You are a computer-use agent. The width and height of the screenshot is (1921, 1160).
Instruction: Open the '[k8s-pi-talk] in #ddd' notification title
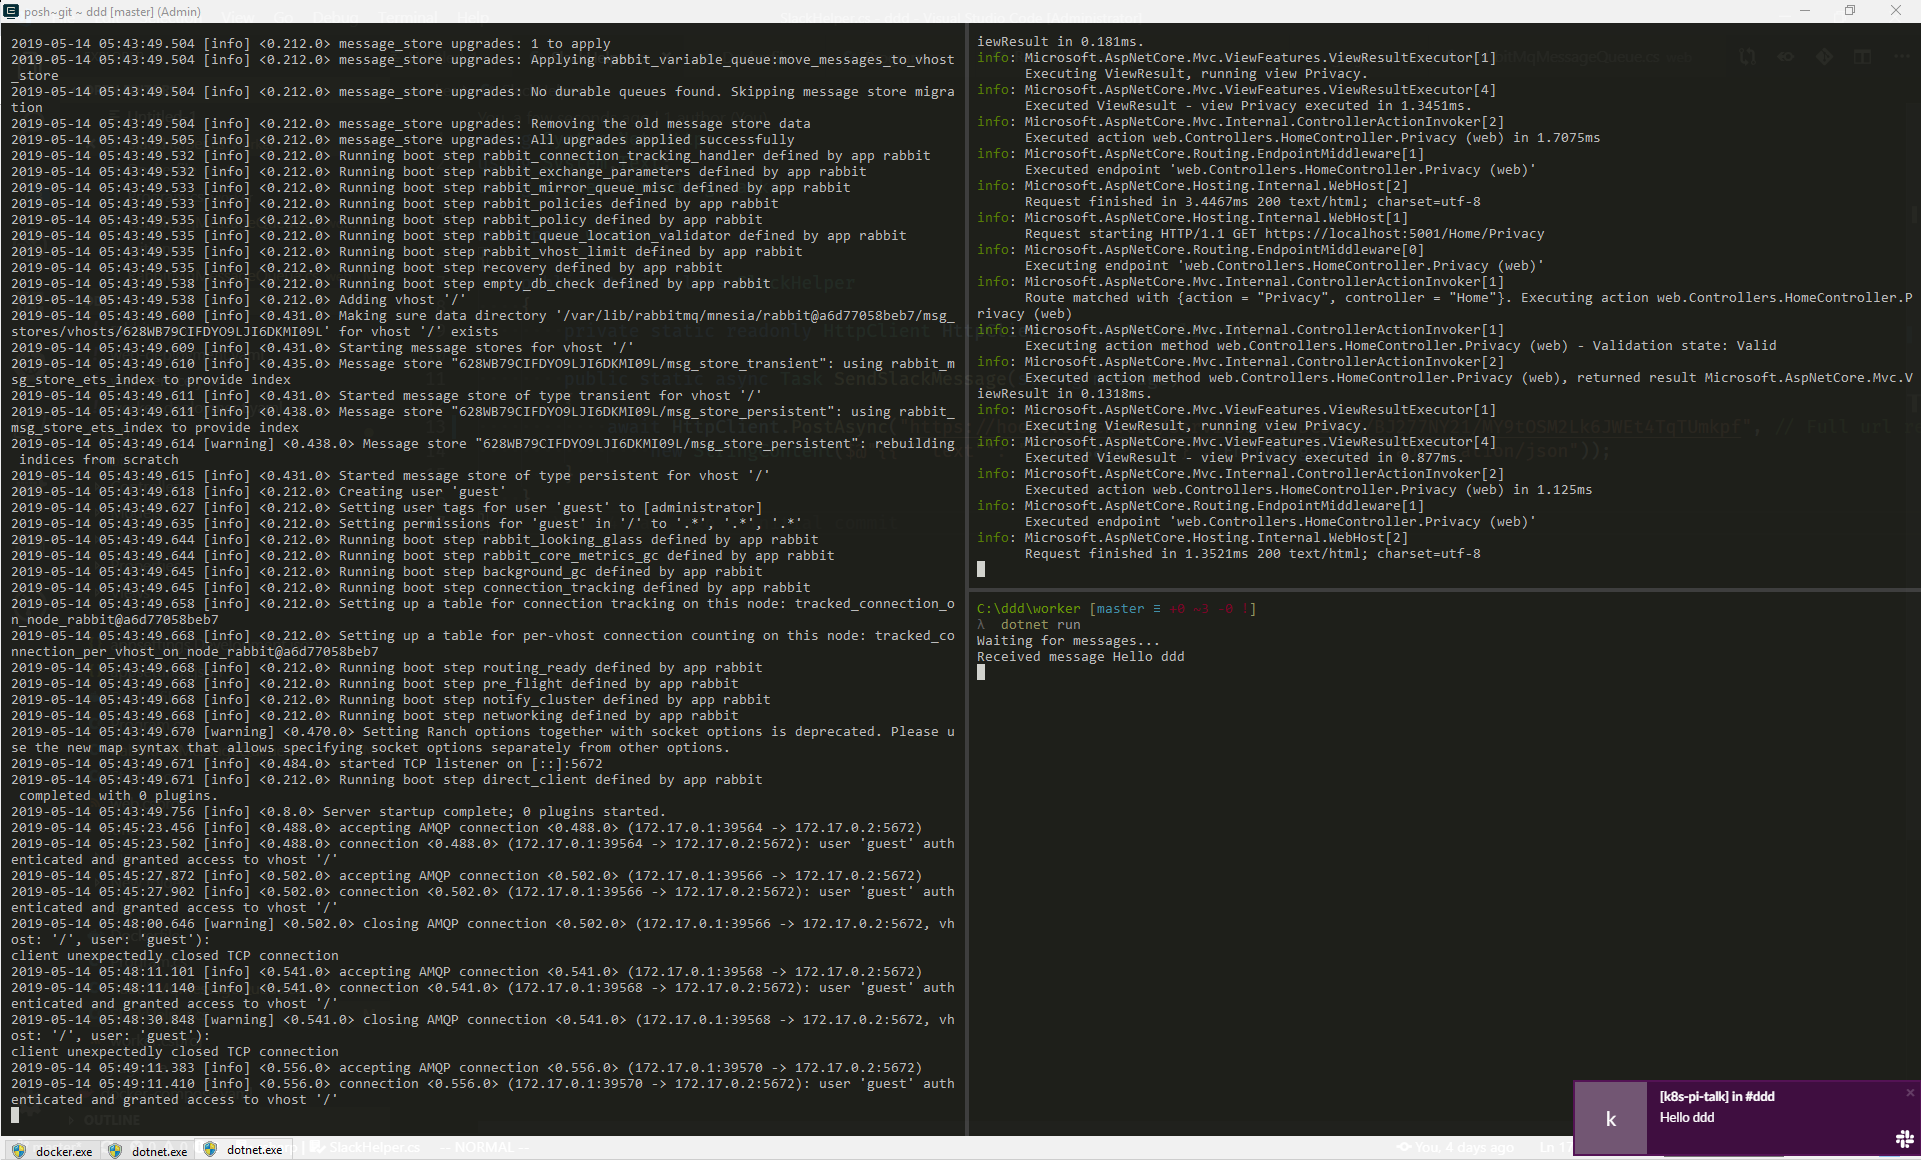pyautogui.click(x=1716, y=1096)
